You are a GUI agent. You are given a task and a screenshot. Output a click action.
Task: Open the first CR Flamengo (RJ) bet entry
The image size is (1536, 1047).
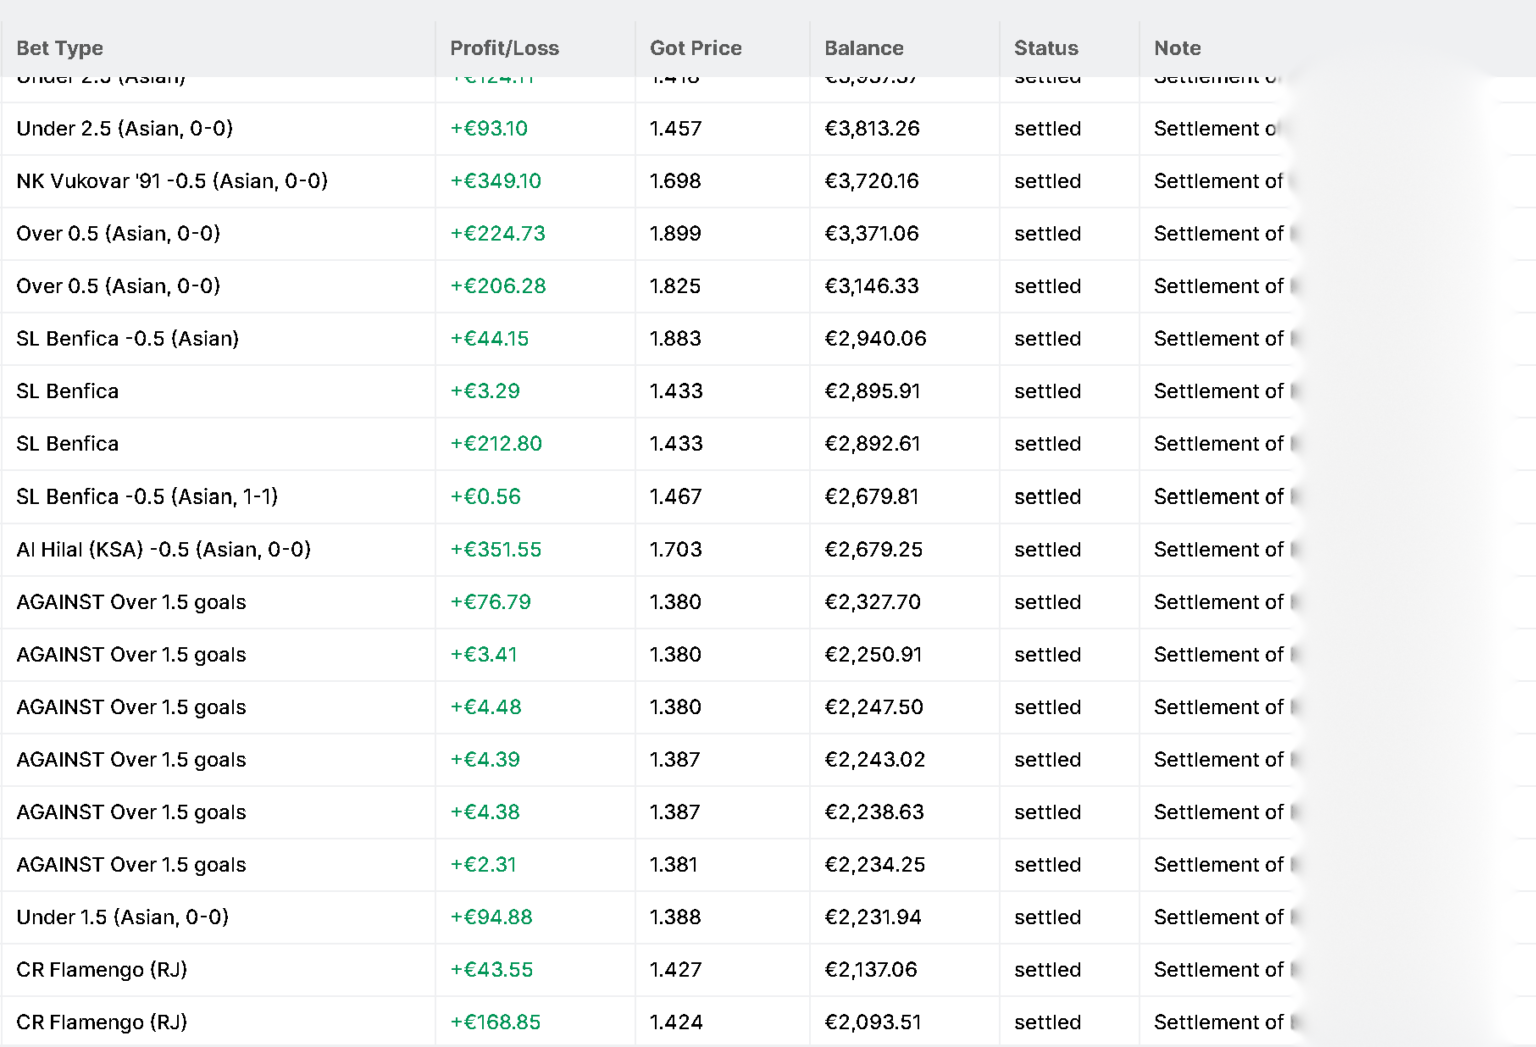click(100, 969)
